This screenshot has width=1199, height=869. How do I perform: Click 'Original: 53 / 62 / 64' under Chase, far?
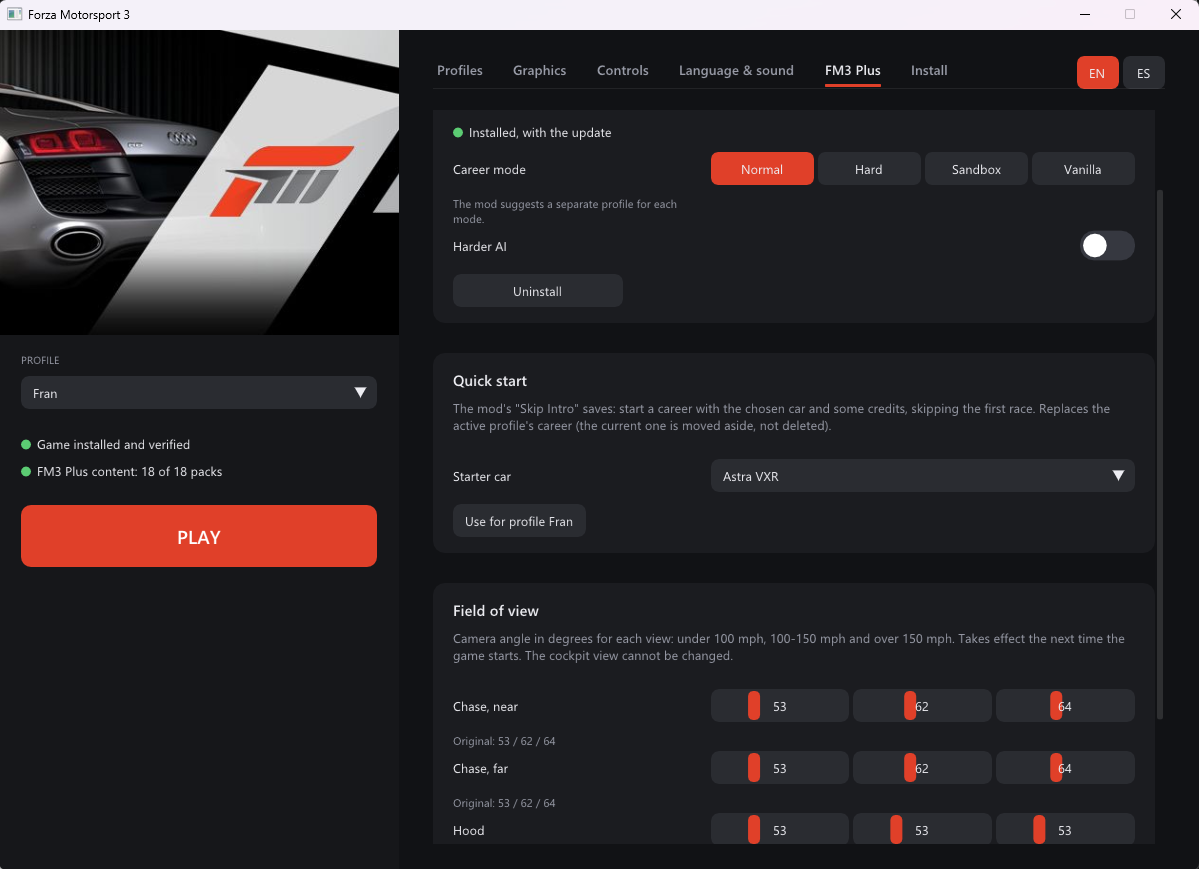coord(504,802)
